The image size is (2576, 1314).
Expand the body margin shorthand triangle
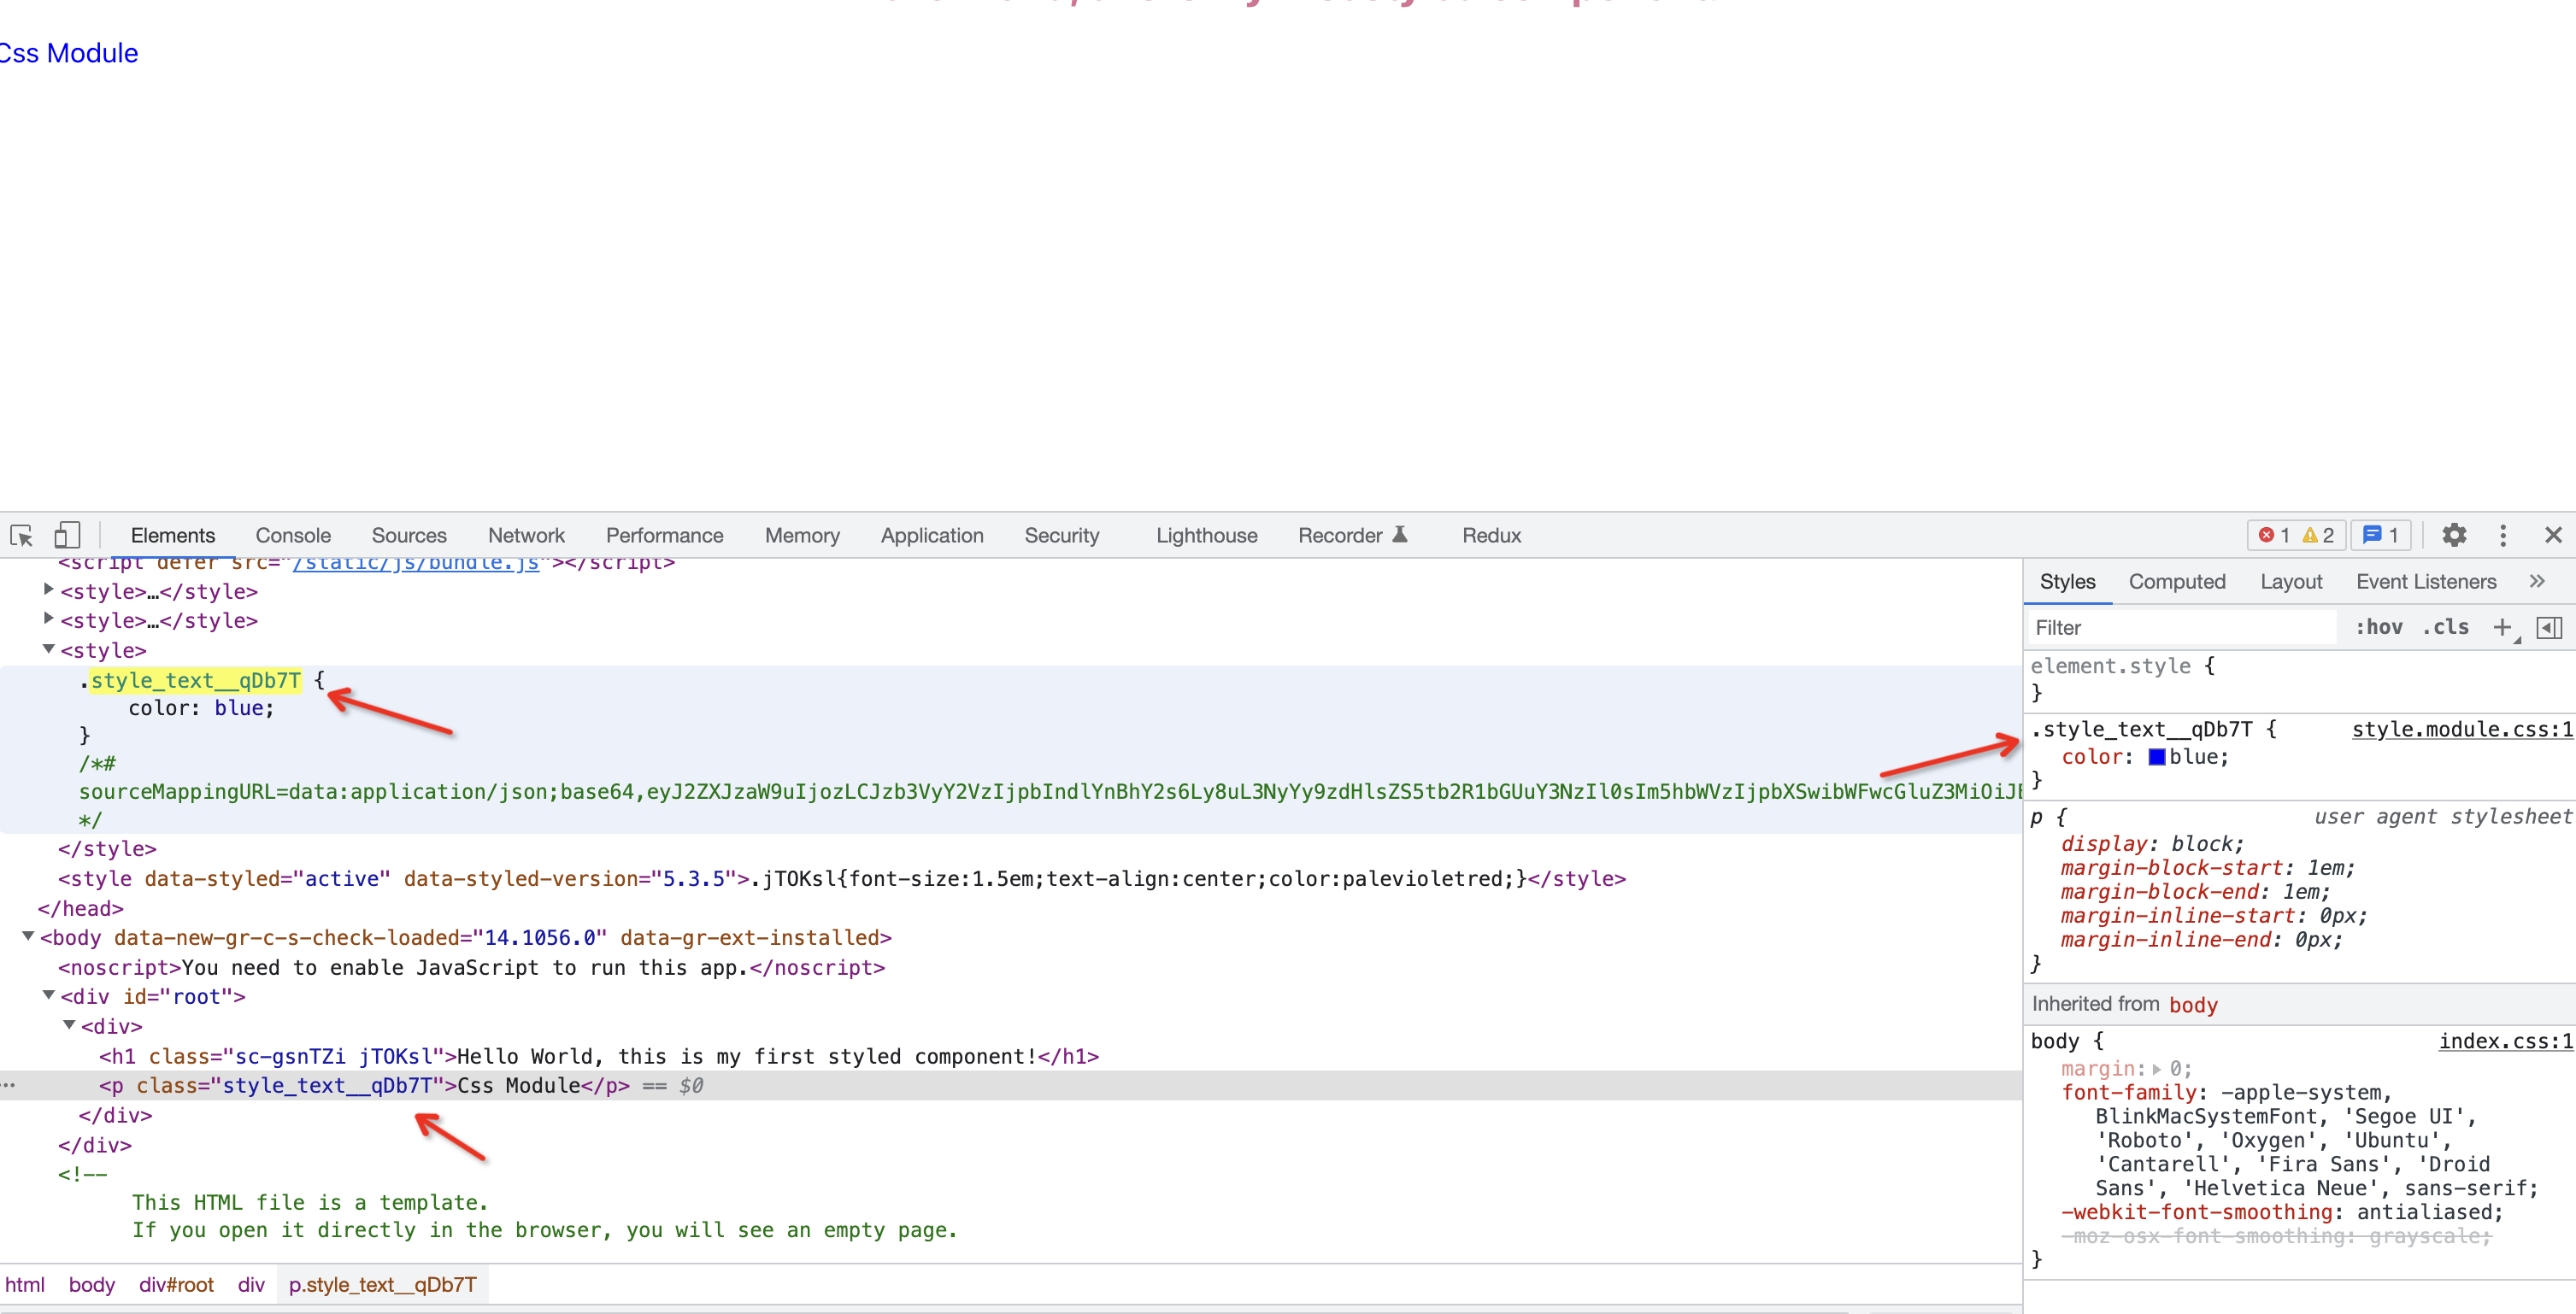click(x=2156, y=1069)
